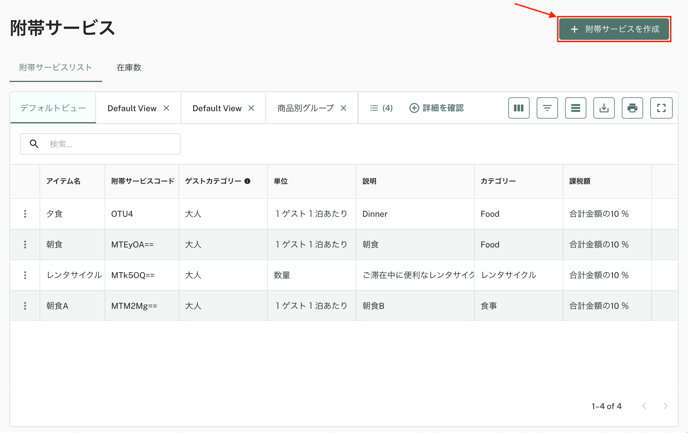Change row density with the lines icon
Image resolution: width=688 pixels, height=433 pixels.
(575, 108)
